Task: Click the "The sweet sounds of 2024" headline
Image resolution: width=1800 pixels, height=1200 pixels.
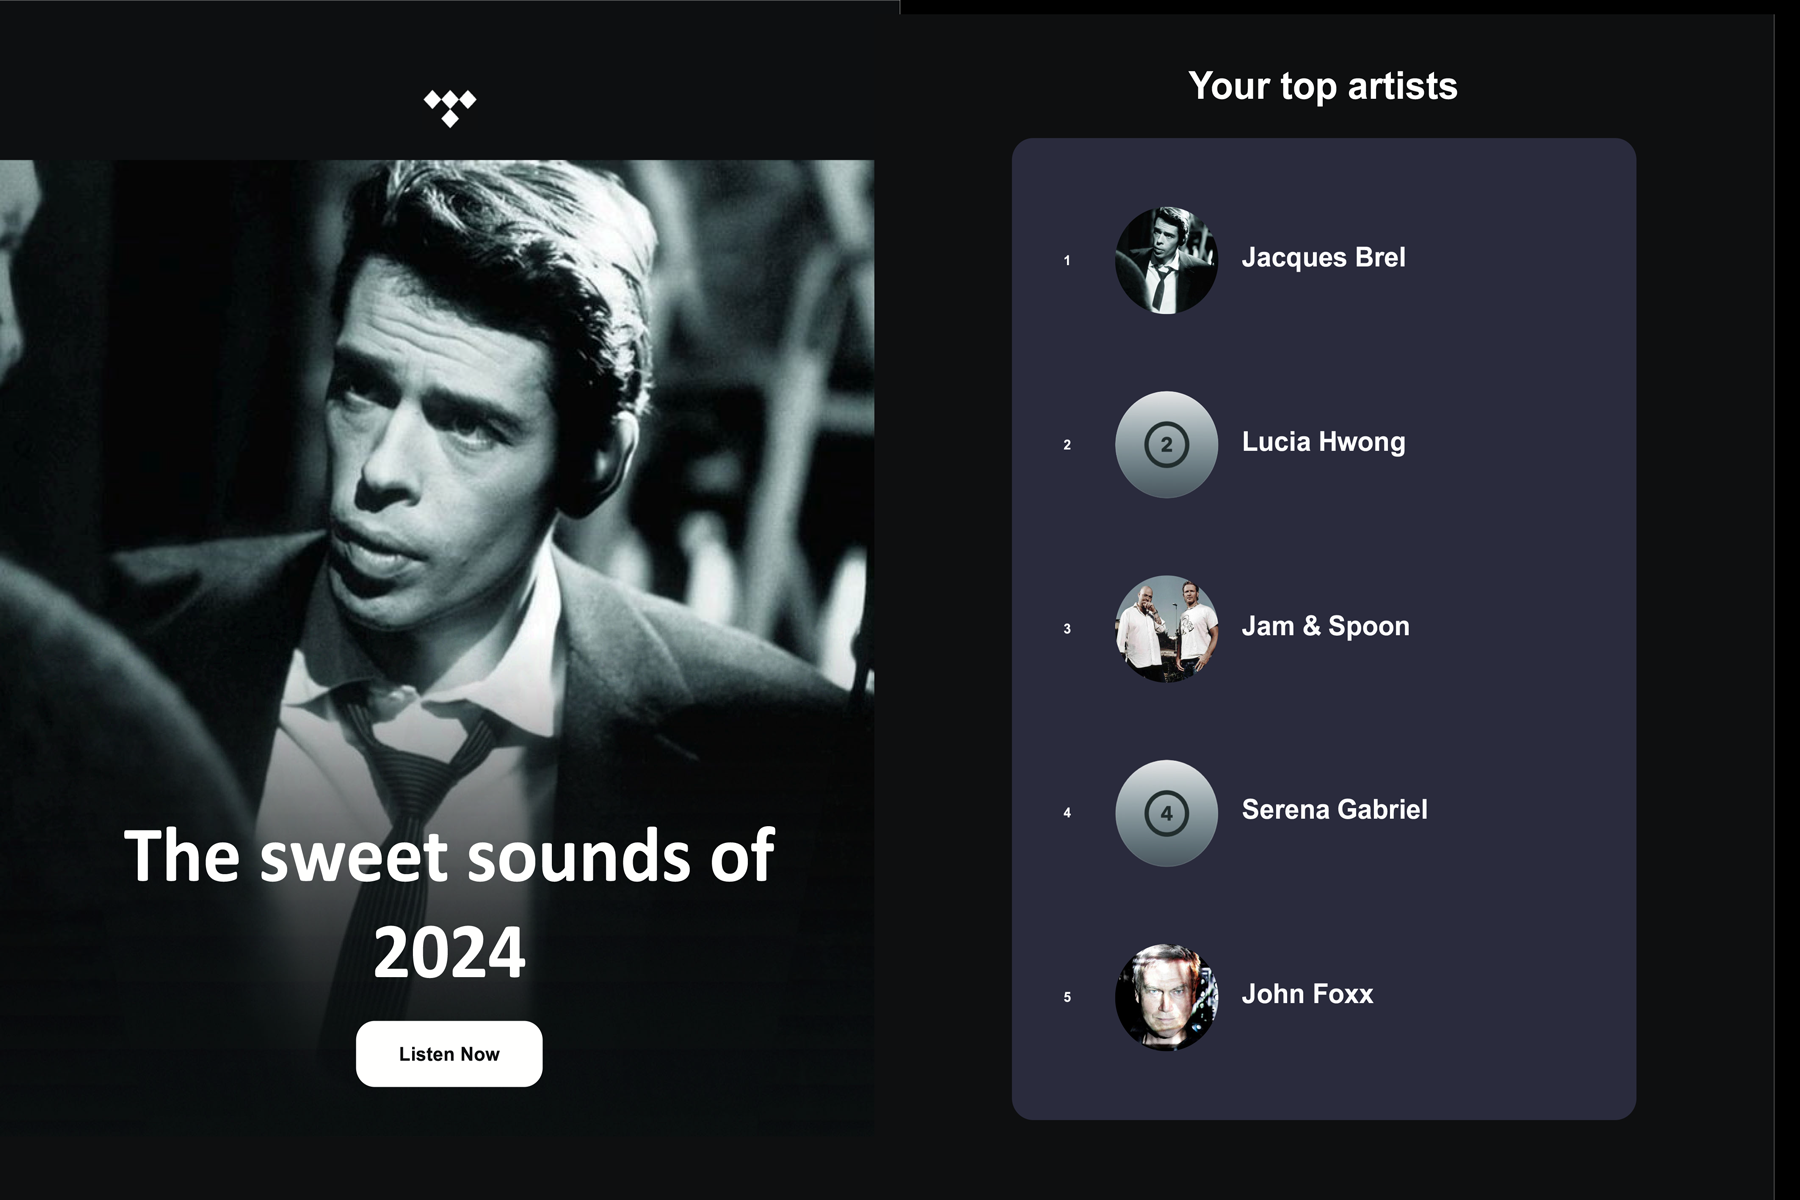Action: coord(449,902)
